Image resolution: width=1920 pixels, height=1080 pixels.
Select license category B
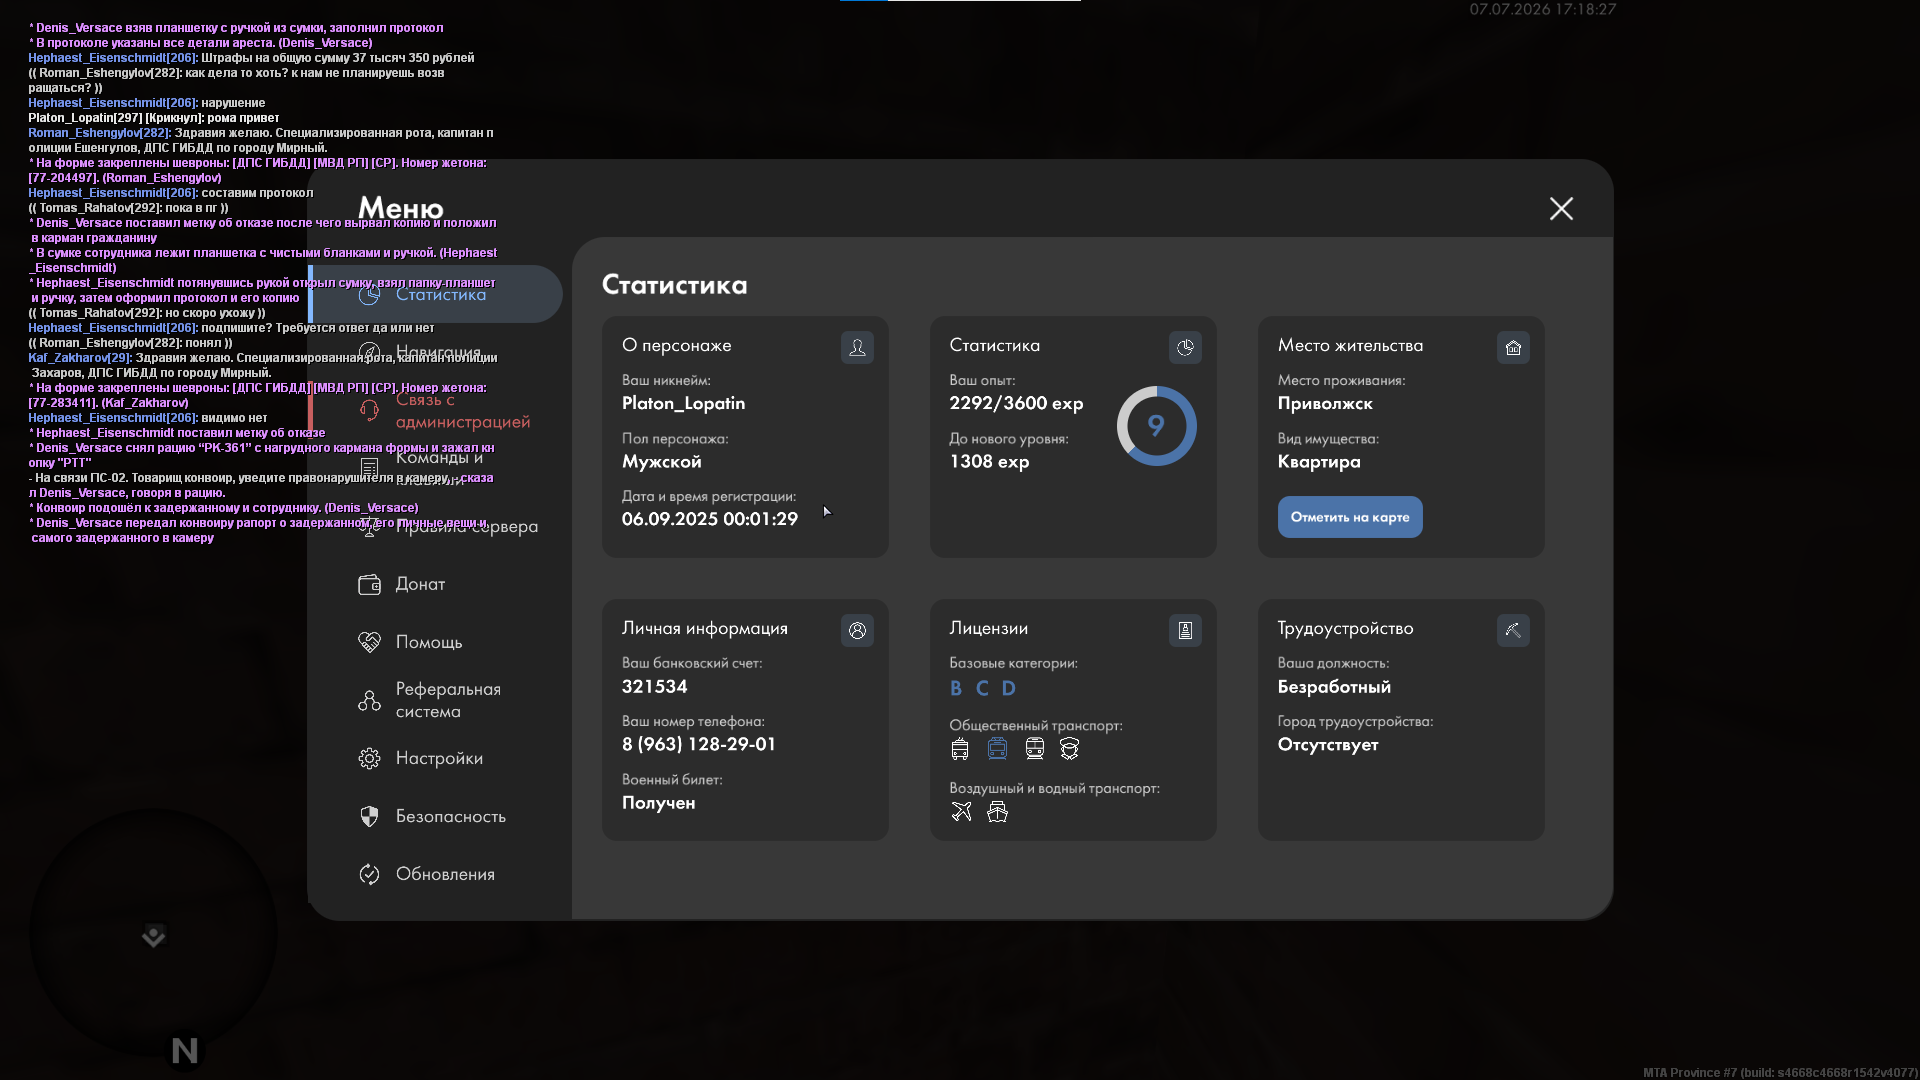(956, 688)
